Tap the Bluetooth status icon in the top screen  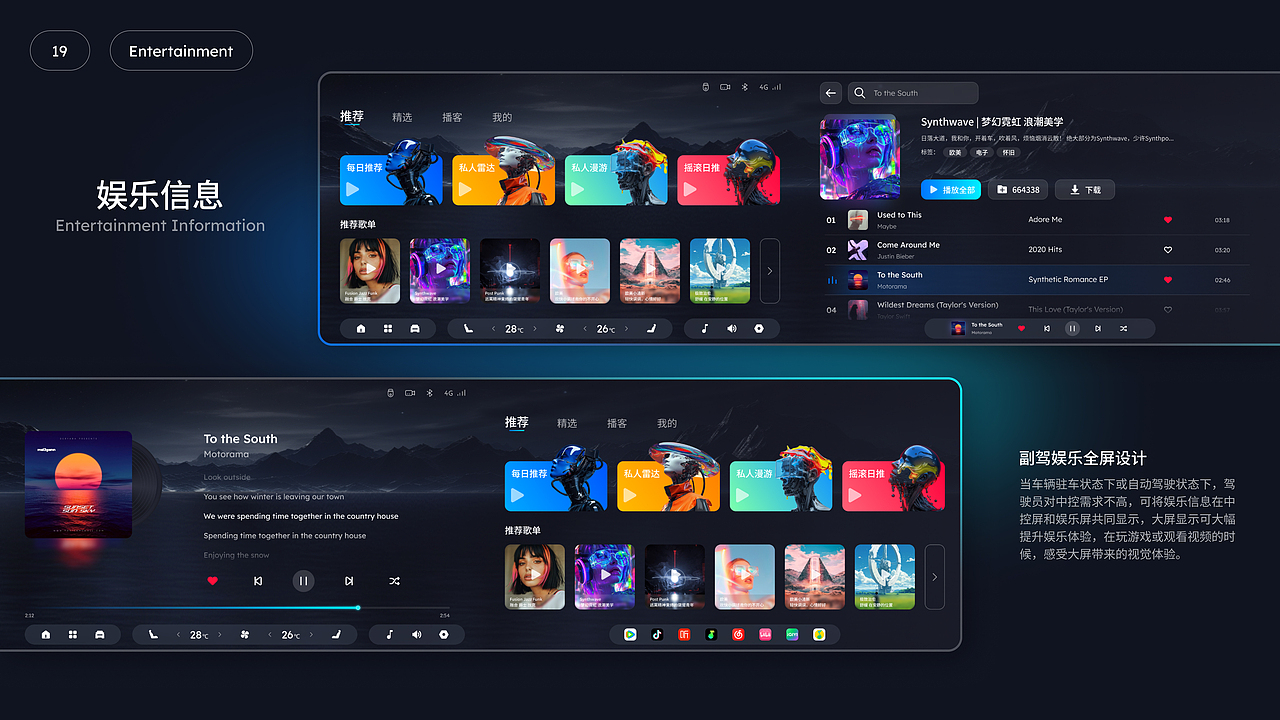coord(744,87)
